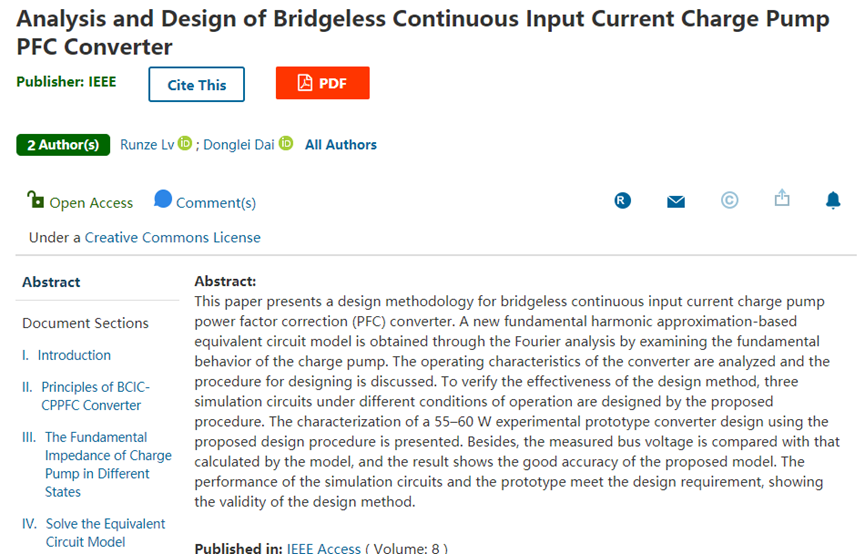The image size is (865, 554).
Task: Click Runze Lv's ORCID icon
Action: 185,144
